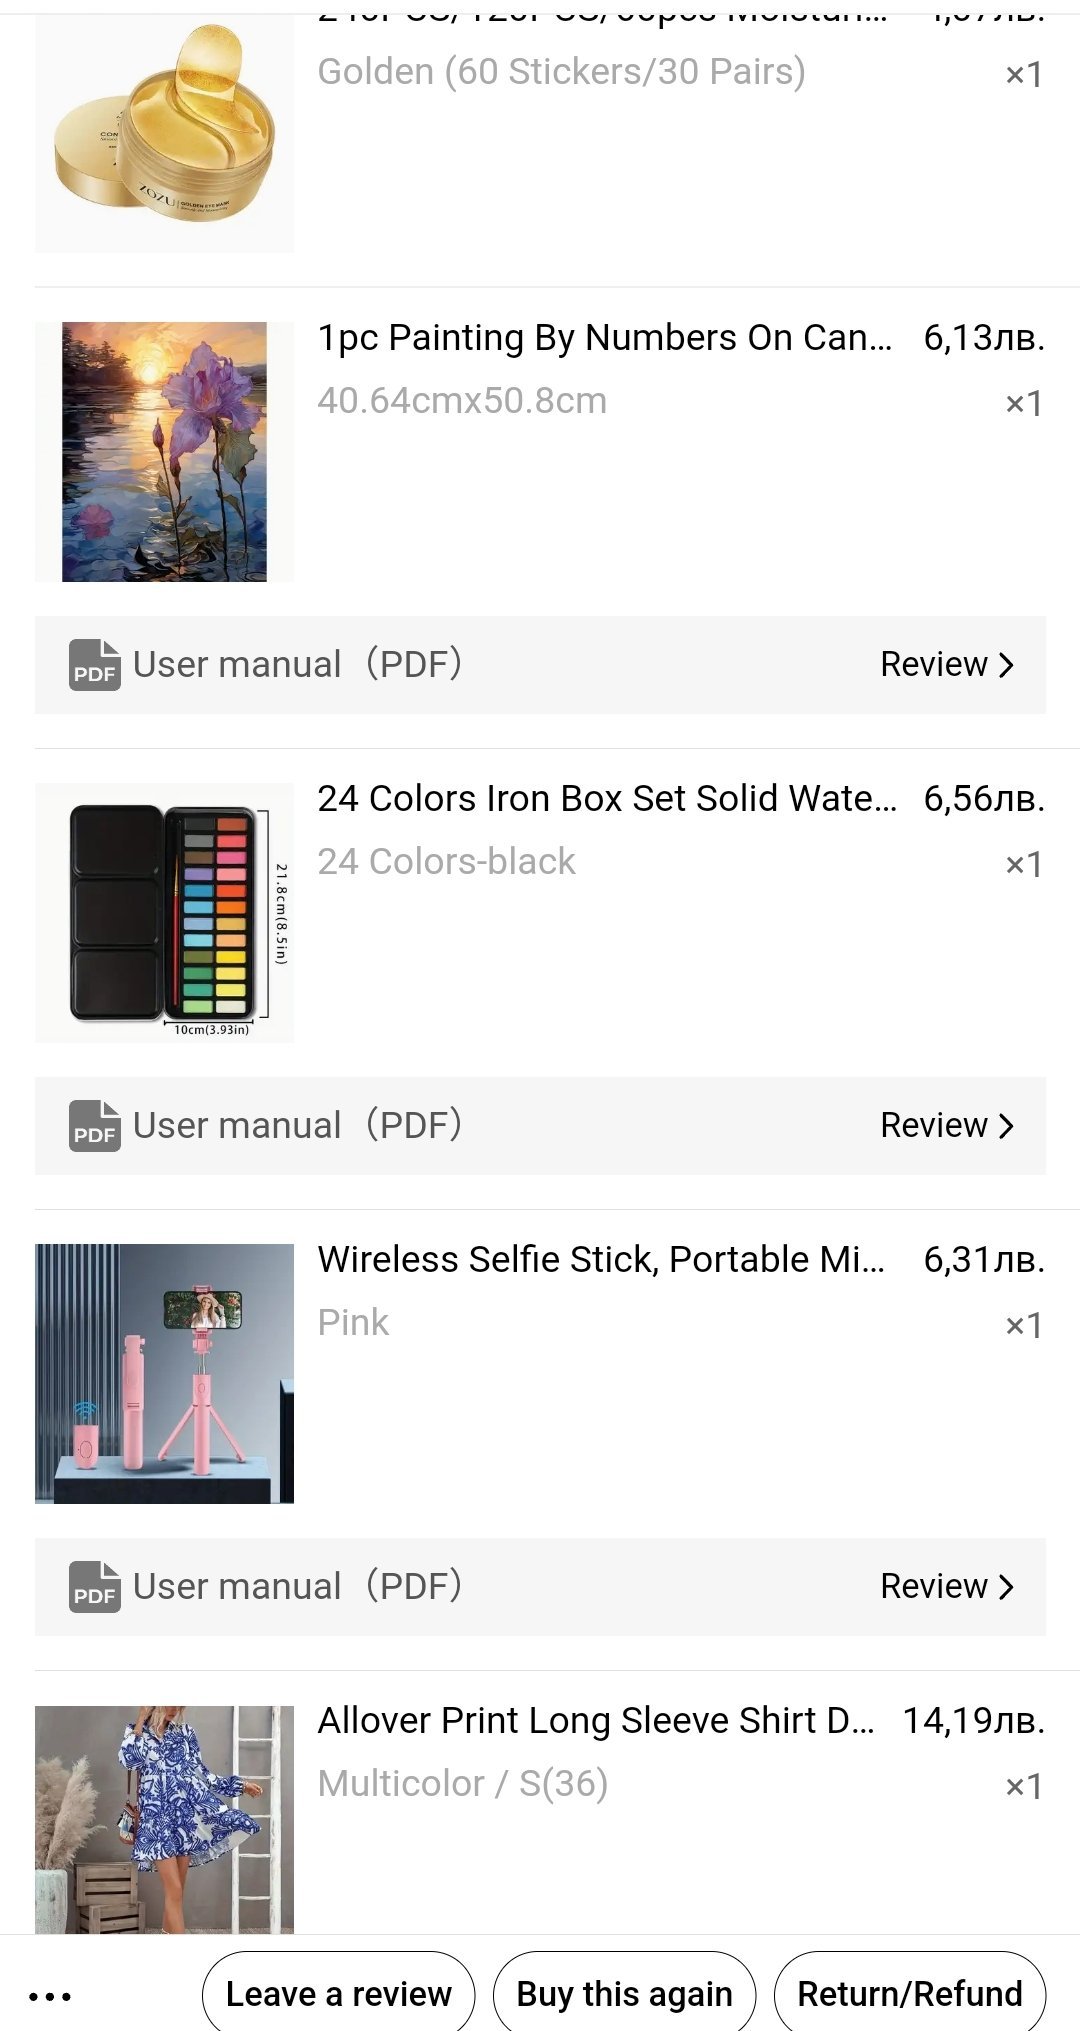Open the 1pc Painting By Numbers title
Viewport: 1080px width, 2031px height.
[x=604, y=338]
